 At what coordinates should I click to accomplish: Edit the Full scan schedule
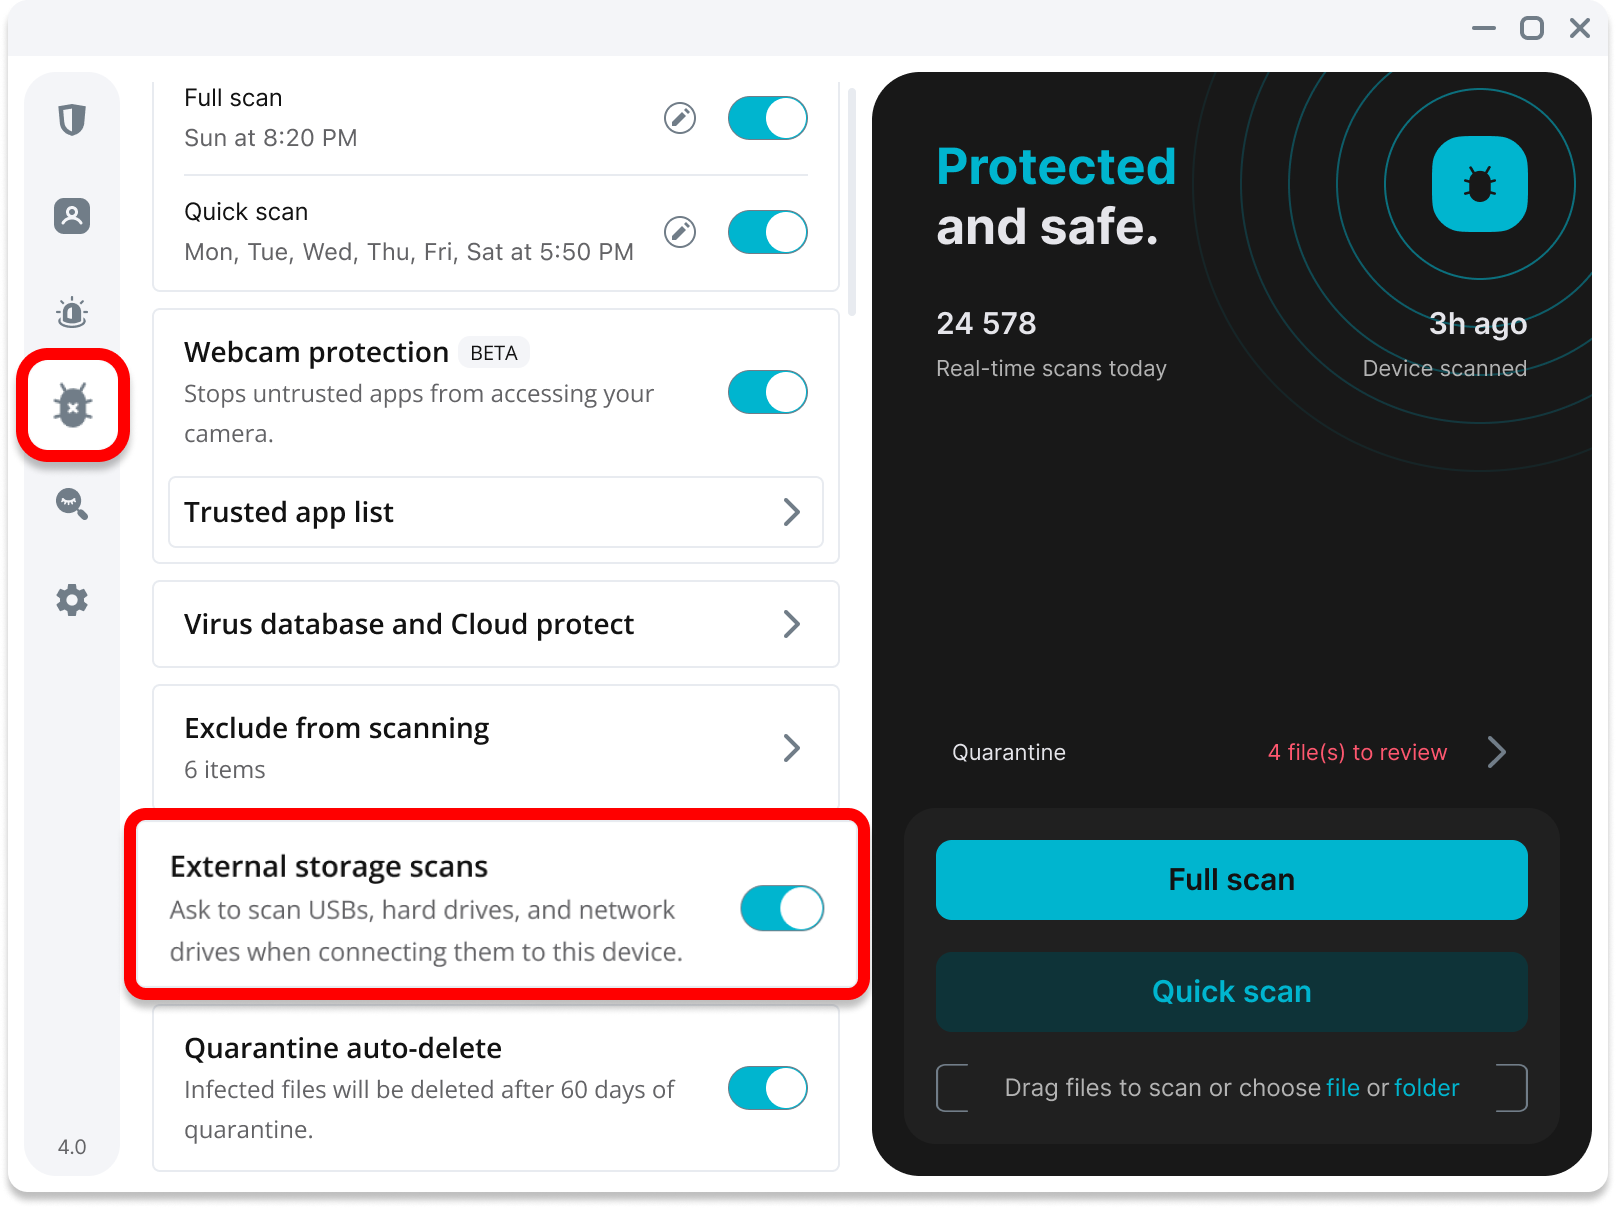tap(680, 118)
